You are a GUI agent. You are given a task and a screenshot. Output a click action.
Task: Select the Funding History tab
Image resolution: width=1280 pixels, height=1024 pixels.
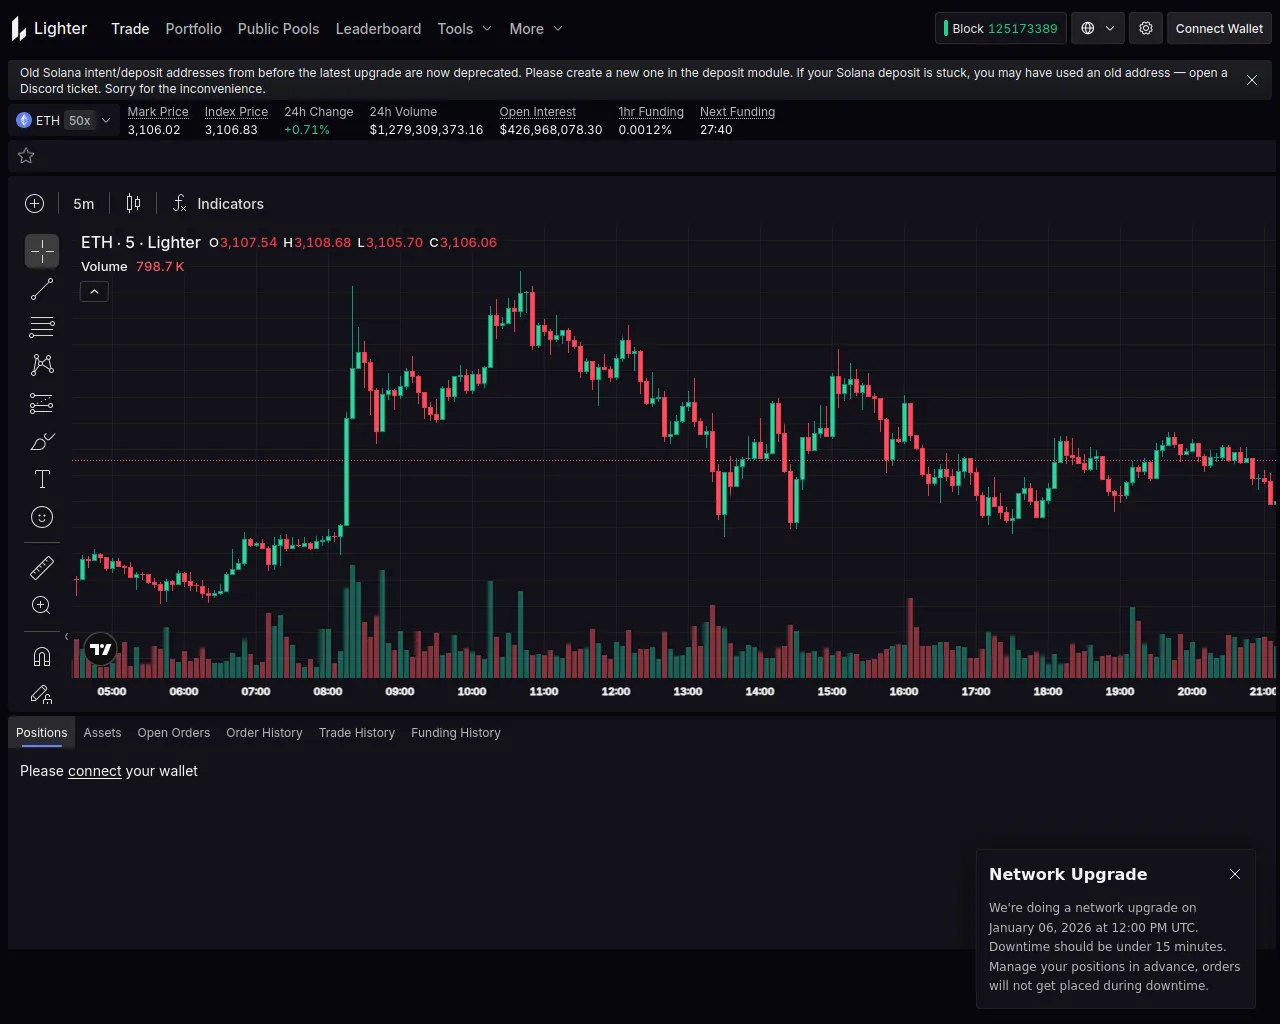coord(456,733)
